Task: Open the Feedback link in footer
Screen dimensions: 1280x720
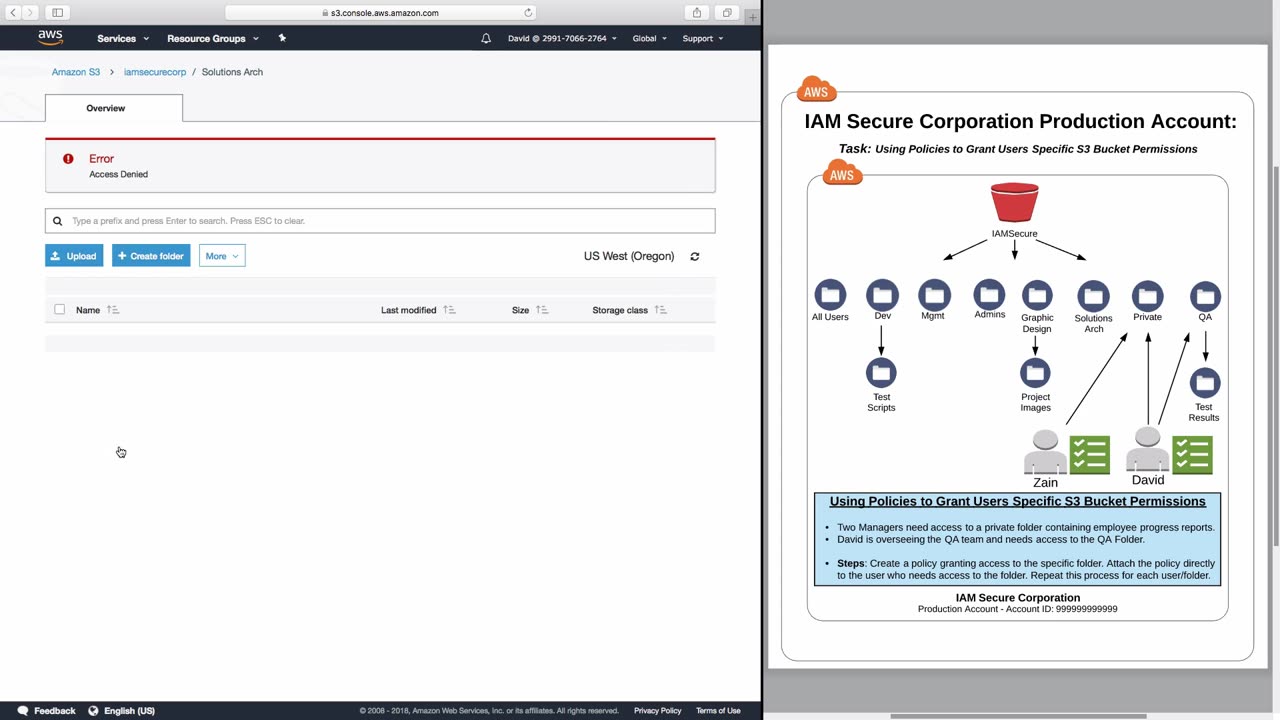Action: [x=47, y=711]
